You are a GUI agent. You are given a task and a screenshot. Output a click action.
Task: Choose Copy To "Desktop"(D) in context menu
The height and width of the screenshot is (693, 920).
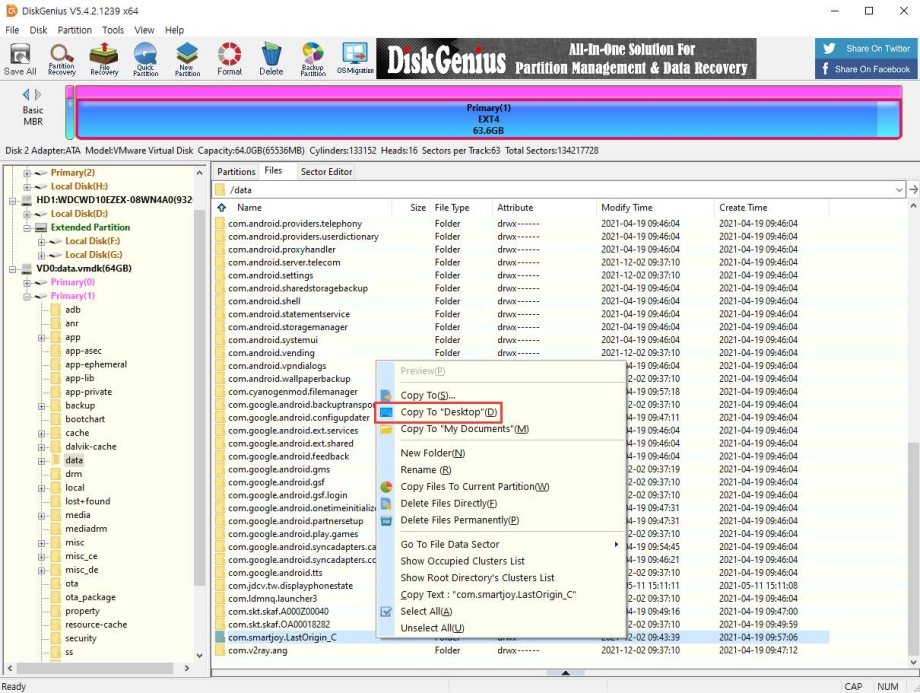pyautogui.click(x=448, y=412)
